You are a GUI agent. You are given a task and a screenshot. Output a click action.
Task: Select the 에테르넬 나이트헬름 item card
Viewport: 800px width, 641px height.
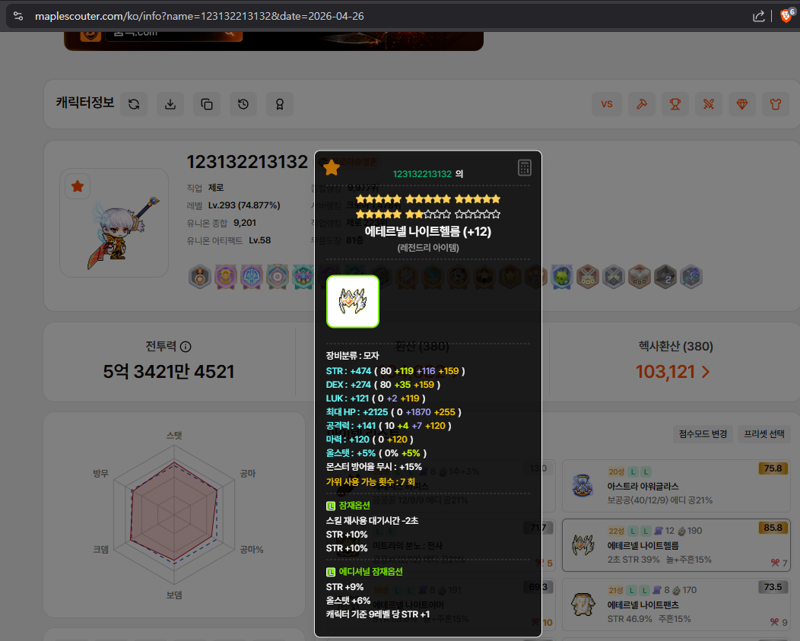(677, 545)
